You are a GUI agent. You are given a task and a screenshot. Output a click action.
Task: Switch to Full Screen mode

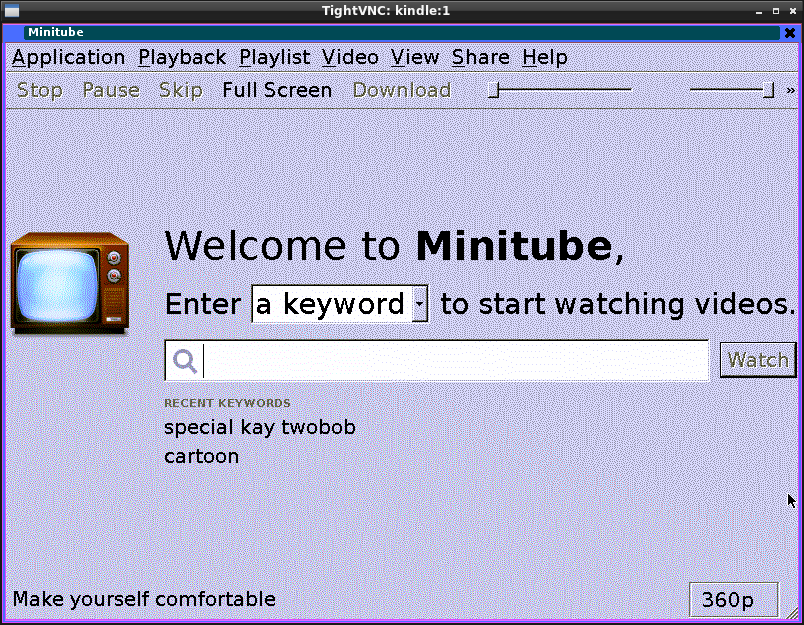(x=277, y=90)
